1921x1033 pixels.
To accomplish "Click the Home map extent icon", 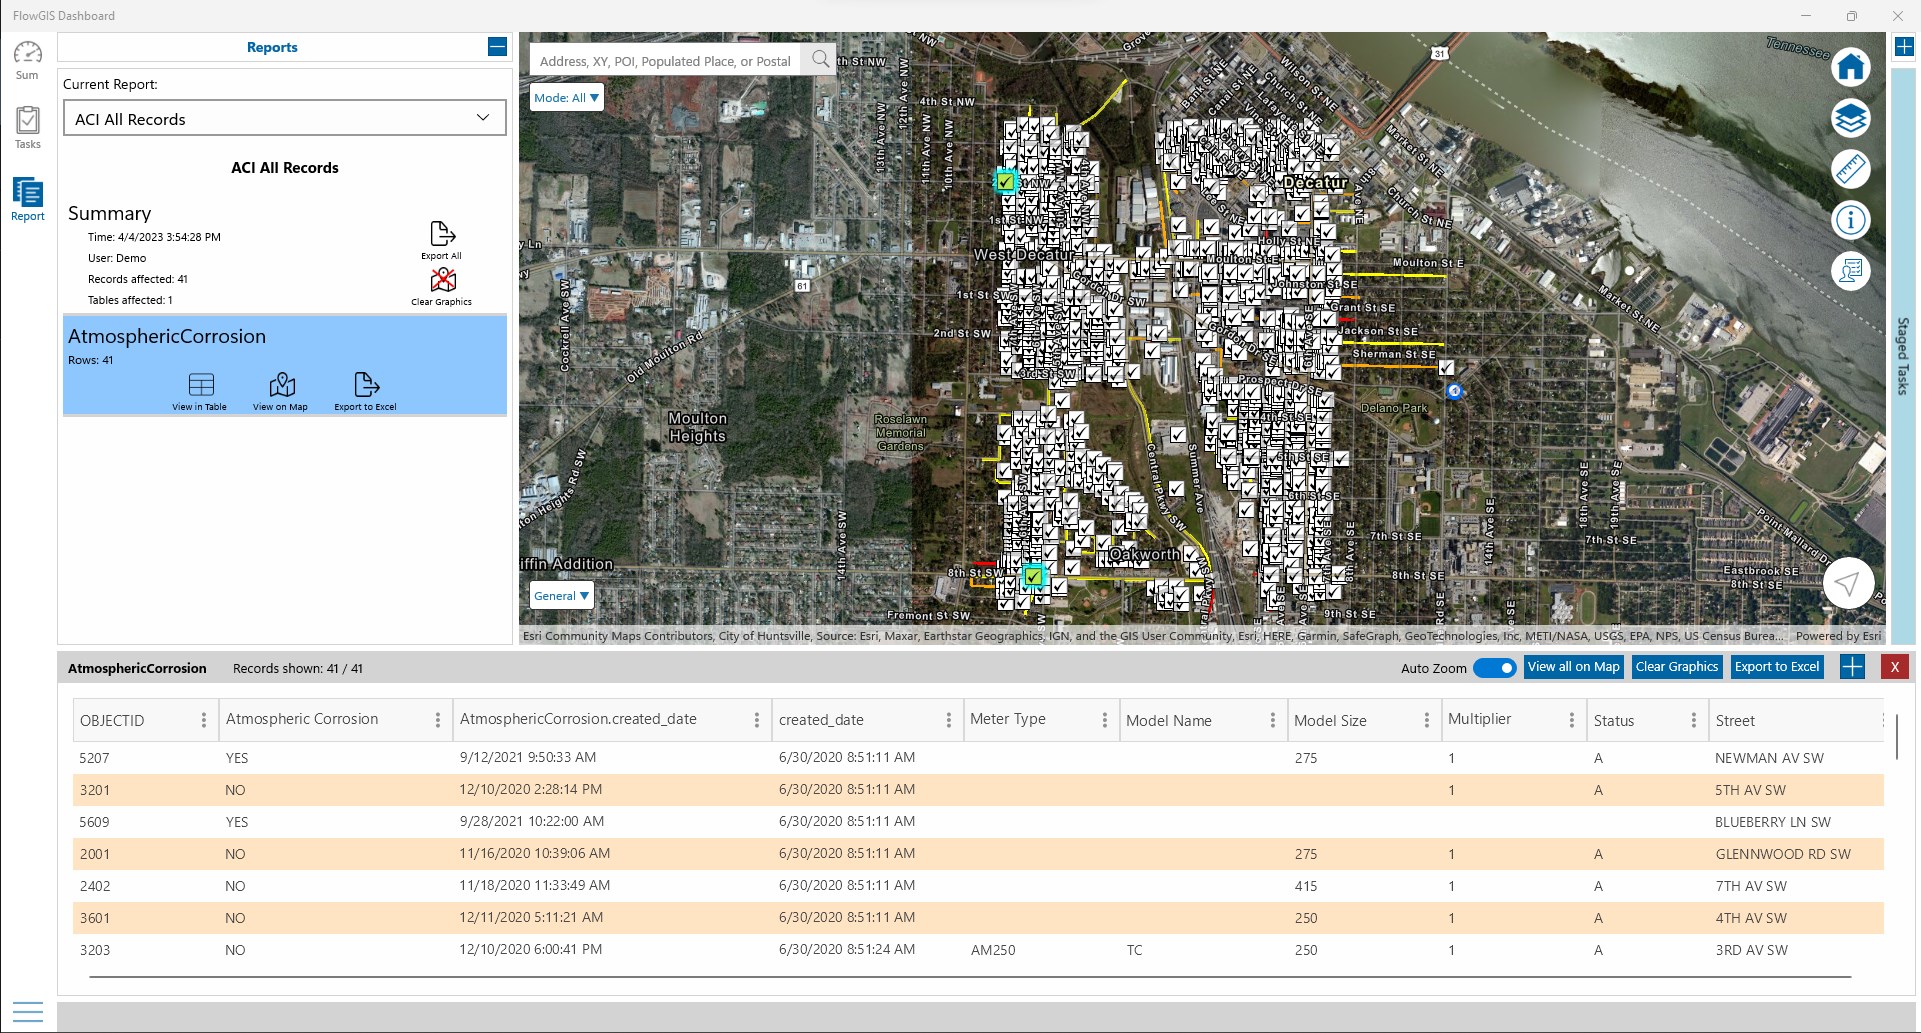I will pos(1850,68).
